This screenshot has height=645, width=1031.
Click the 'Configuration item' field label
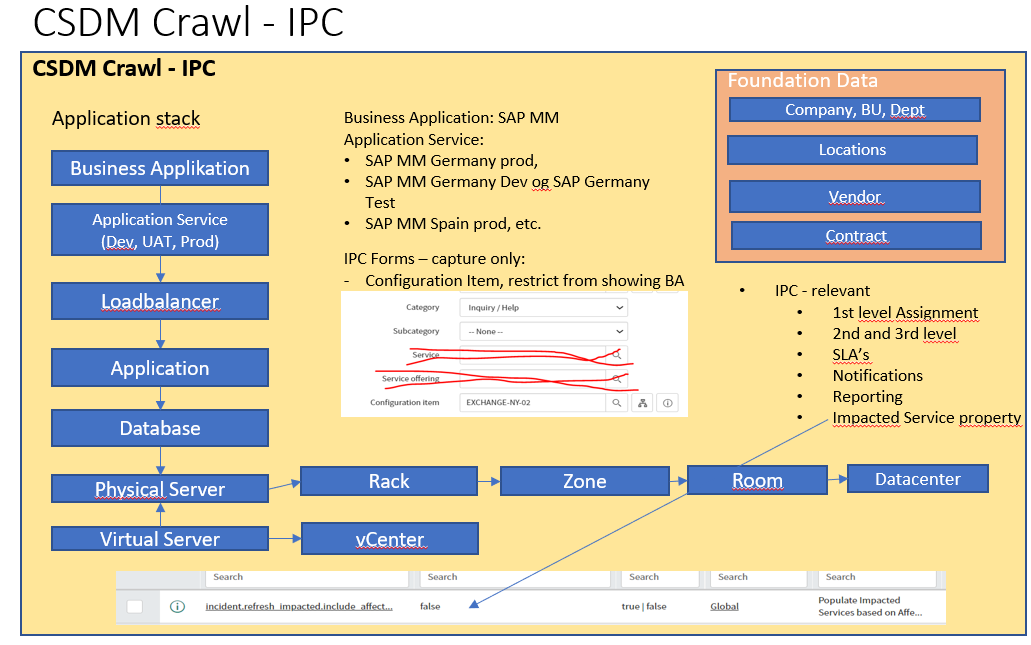(x=404, y=402)
